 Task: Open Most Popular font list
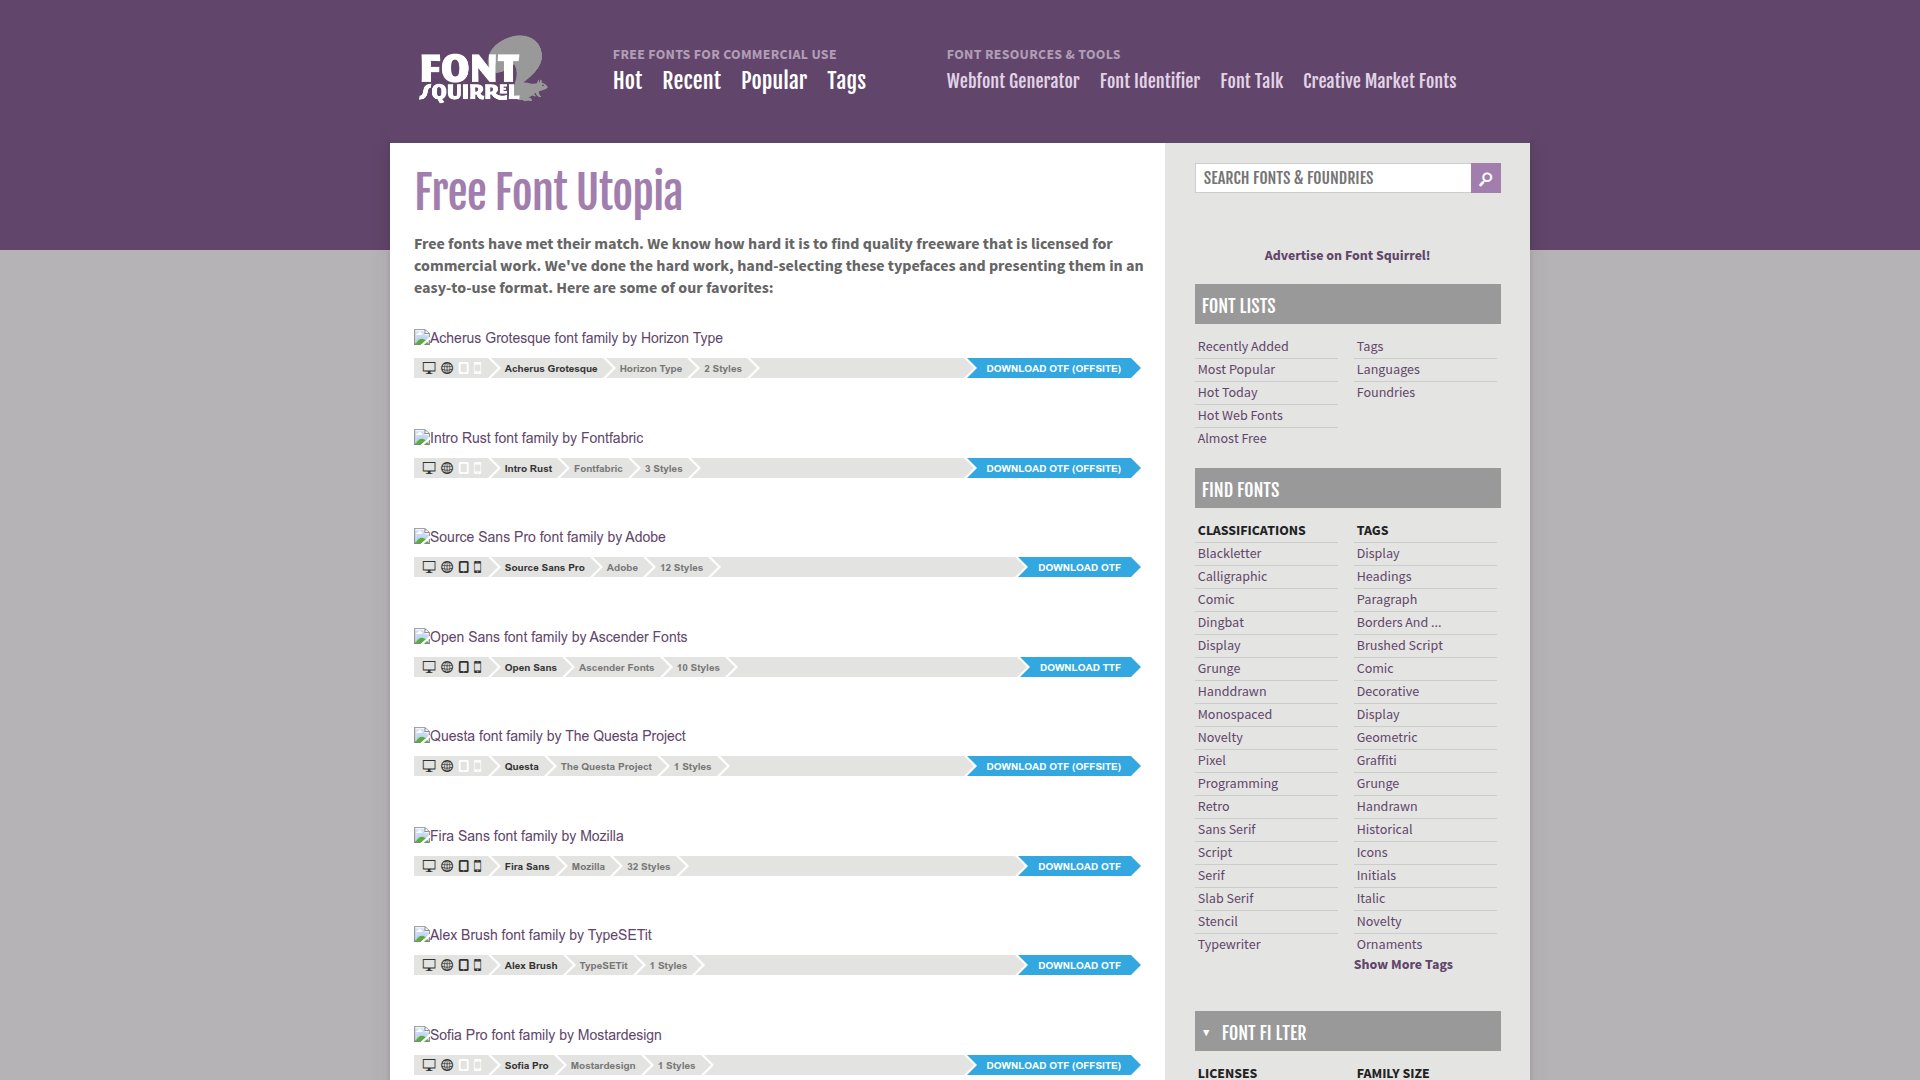coord(1236,369)
